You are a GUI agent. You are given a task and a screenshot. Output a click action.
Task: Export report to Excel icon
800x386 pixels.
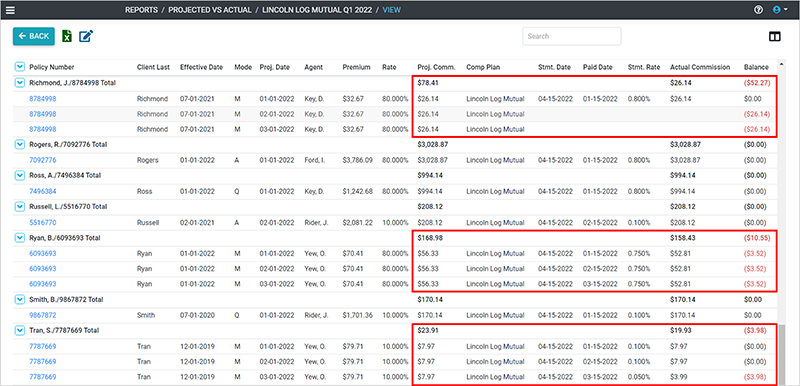(x=67, y=36)
